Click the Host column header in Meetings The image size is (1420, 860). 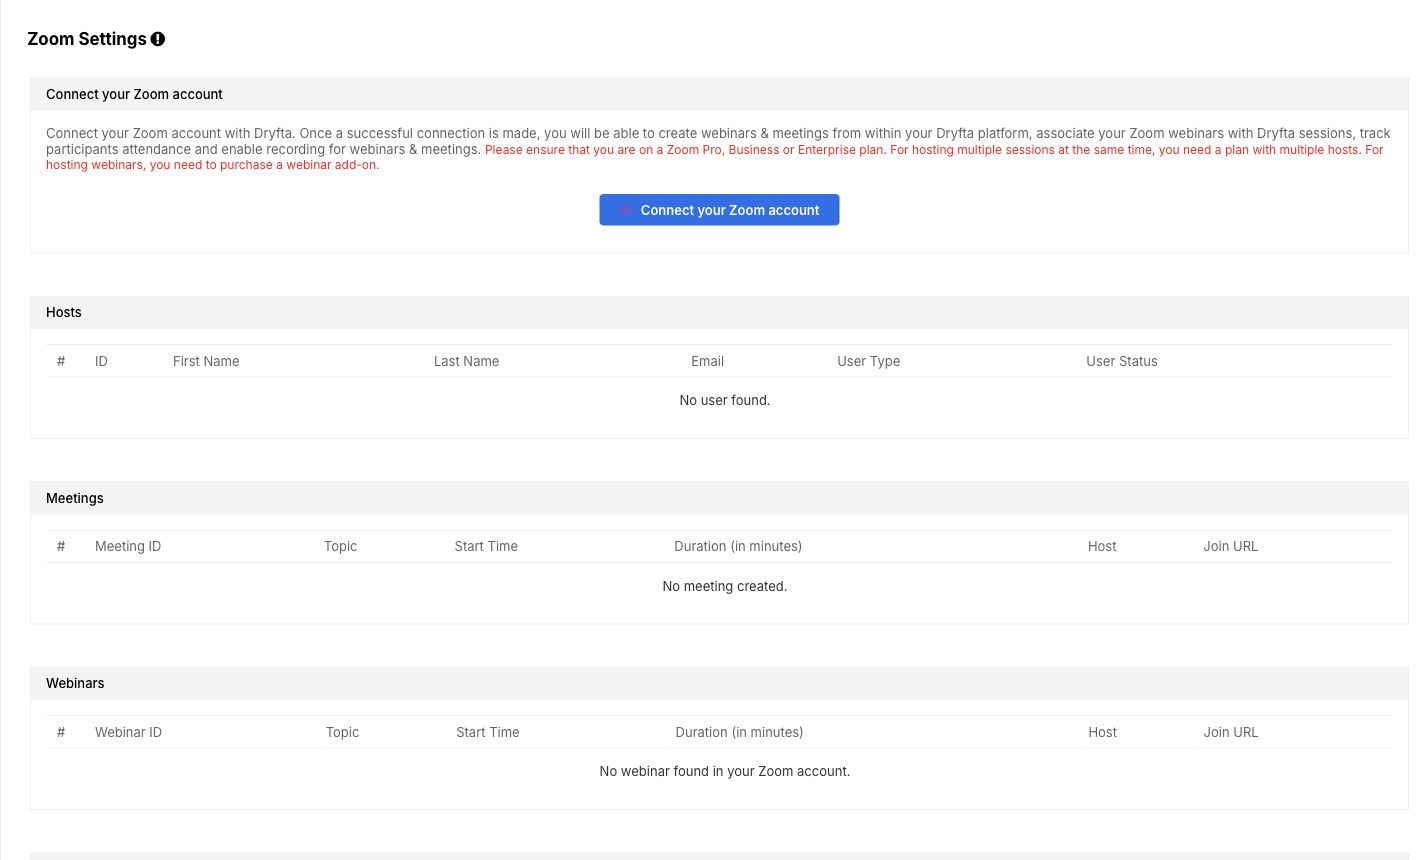1102,546
